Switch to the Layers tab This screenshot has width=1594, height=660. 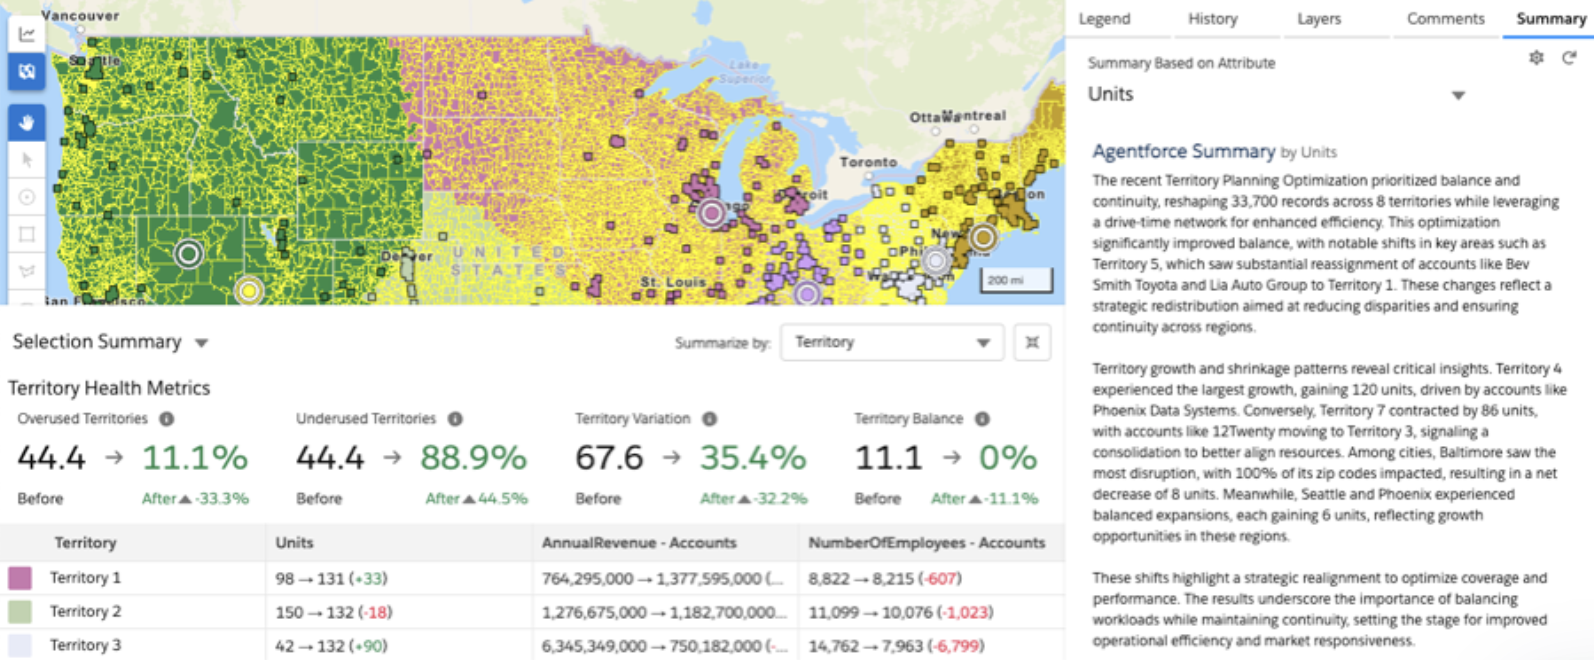(1319, 19)
